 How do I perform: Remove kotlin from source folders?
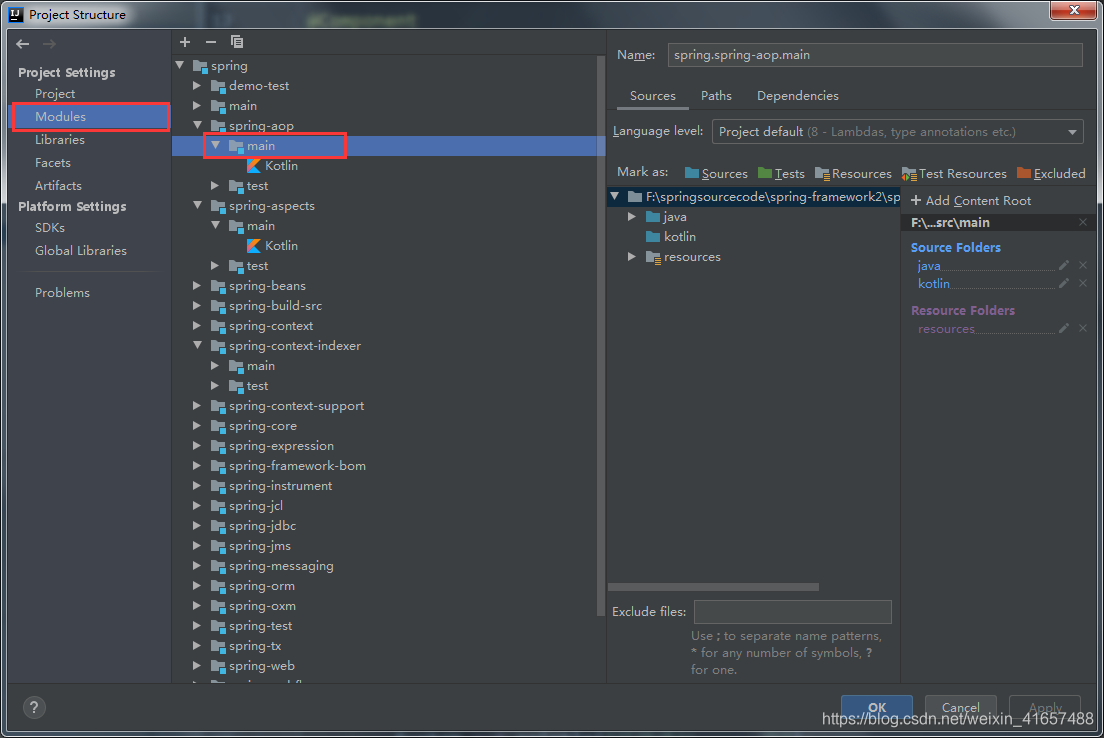[1083, 283]
